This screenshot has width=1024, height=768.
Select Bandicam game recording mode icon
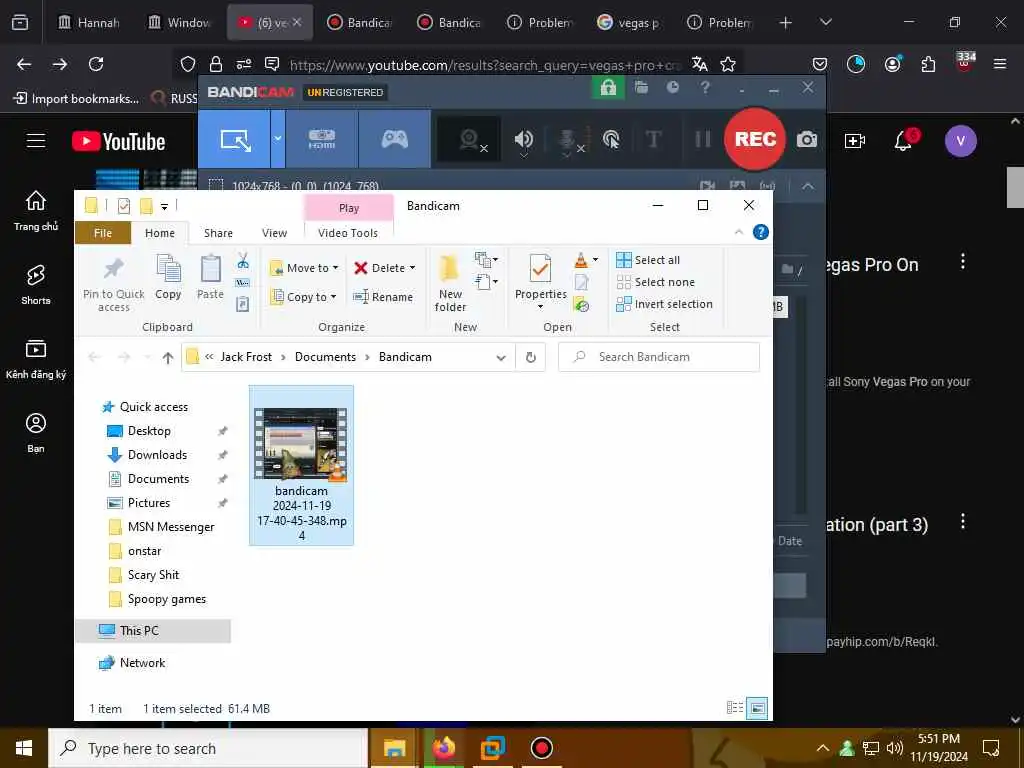click(x=394, y=139)
